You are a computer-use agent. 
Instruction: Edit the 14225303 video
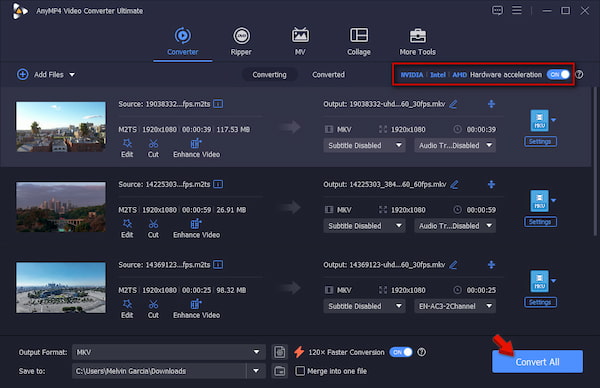click(127, 229)
